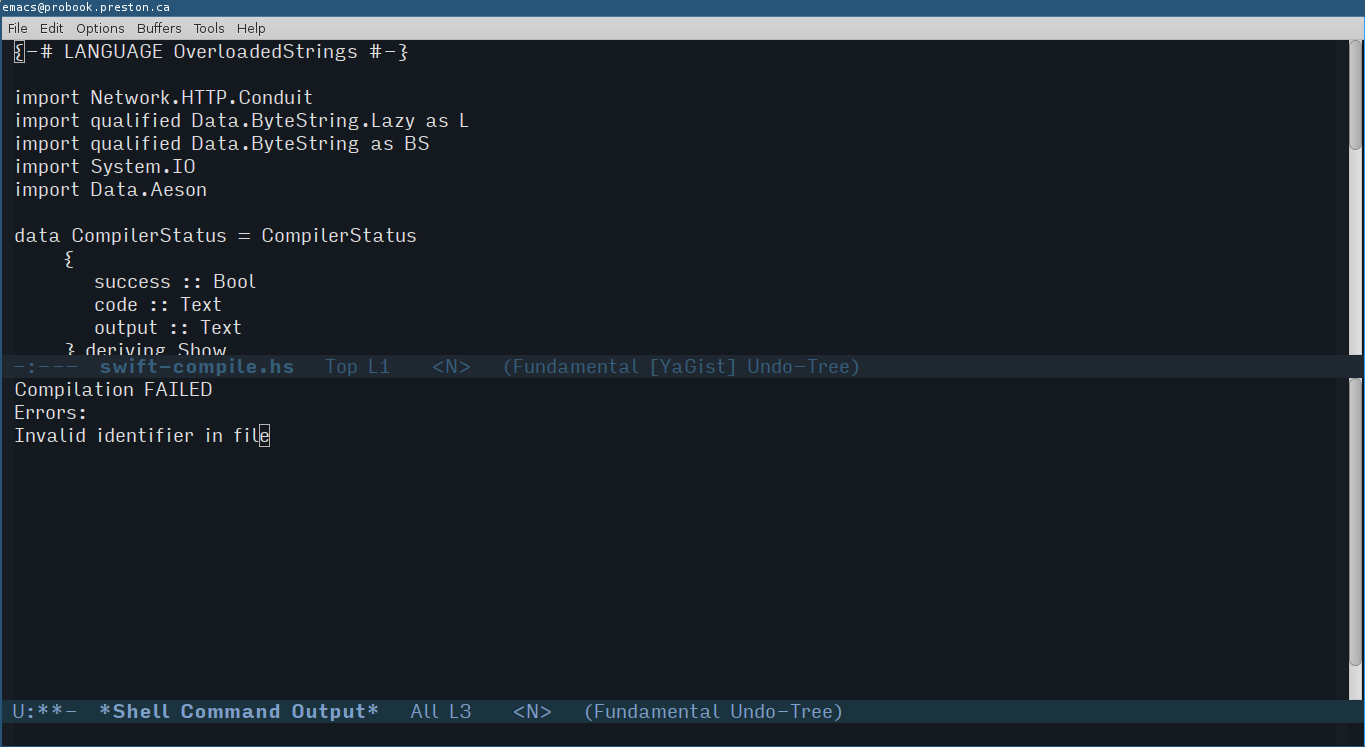The image size is (1365, 747).
Task: Click the U:**- status flags in lower mode line
Action: (x=44, y=712)
